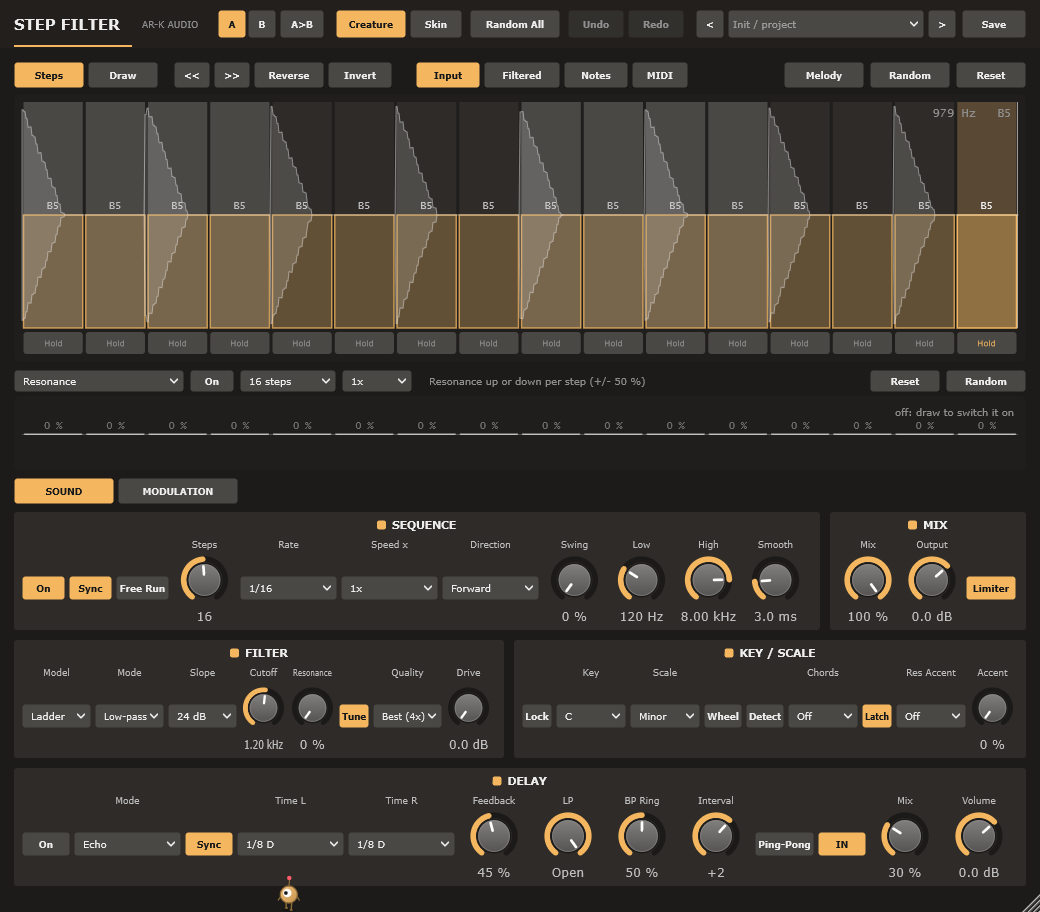The image size is (1040, 912).
Task: Click the Wheel button in Key / Scale
Action: (723, 716)
